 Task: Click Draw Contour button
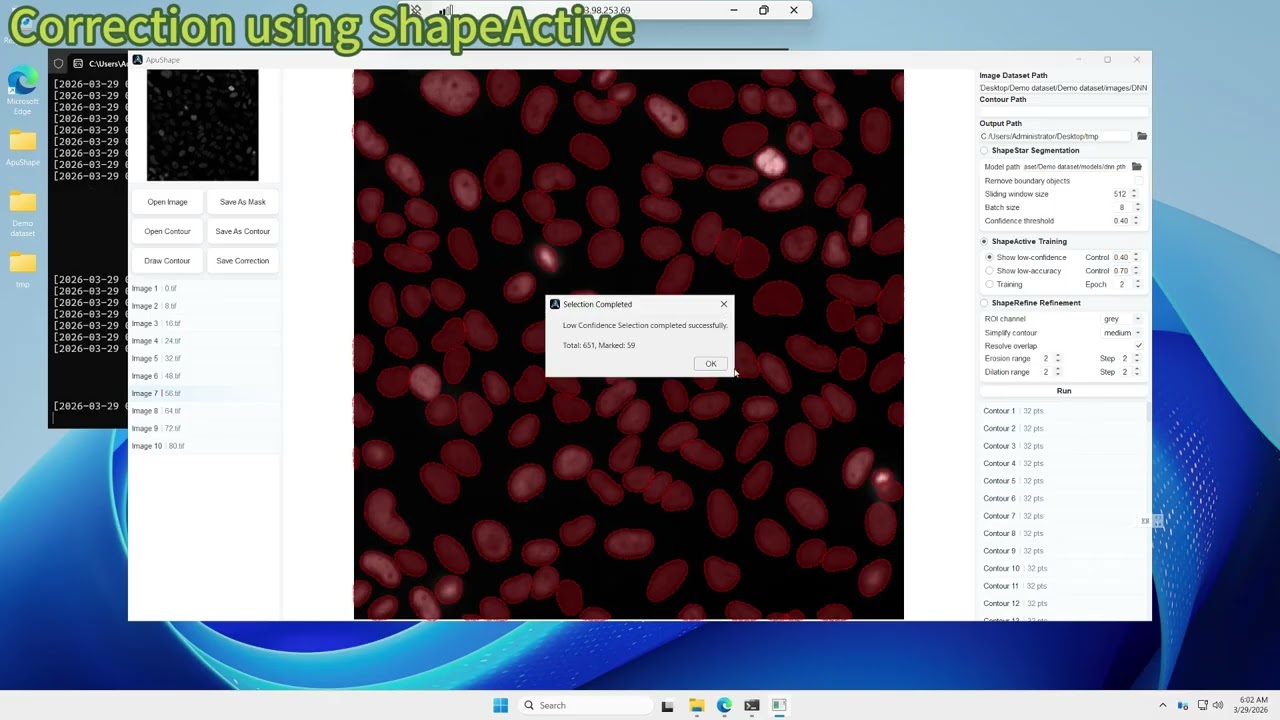click(x=167, y=261)
